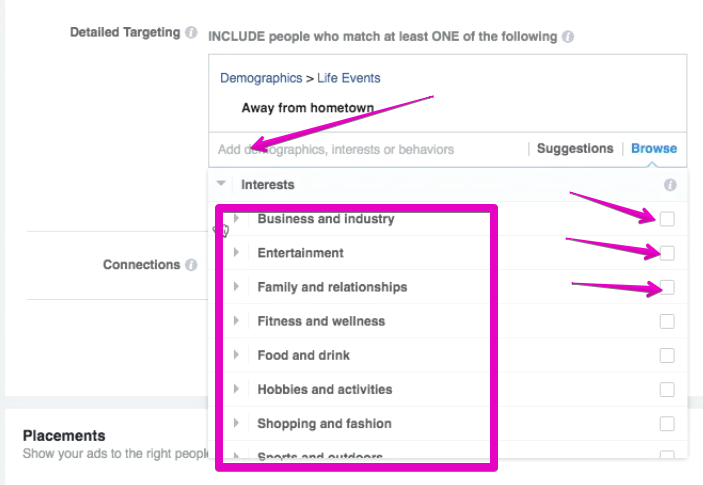Follow the Life Events breadcrumb link
Screen dimensions: 703x485
click(348, 78)
